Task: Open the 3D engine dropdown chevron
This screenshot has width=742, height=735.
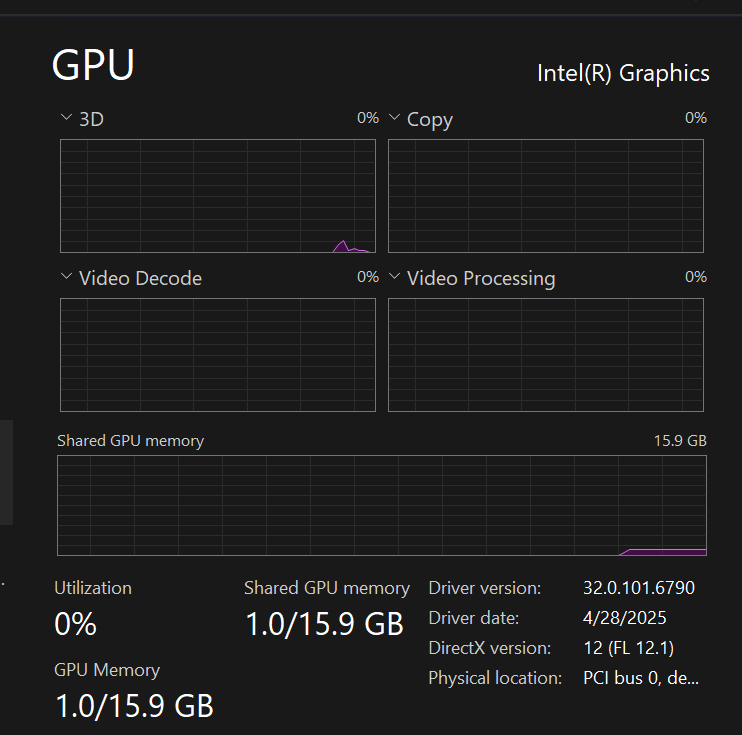Action: tap(66, 118)
